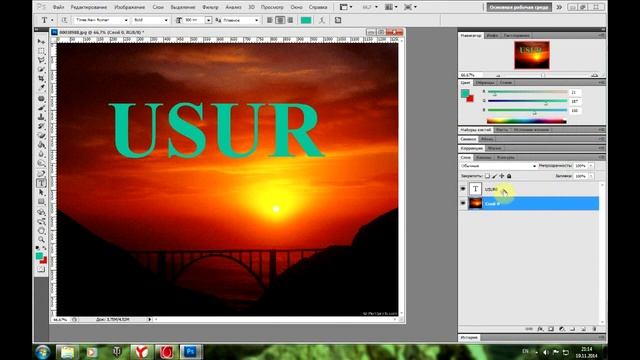
Task: Select the Healing Brush tool
Action: pos(41,99)
